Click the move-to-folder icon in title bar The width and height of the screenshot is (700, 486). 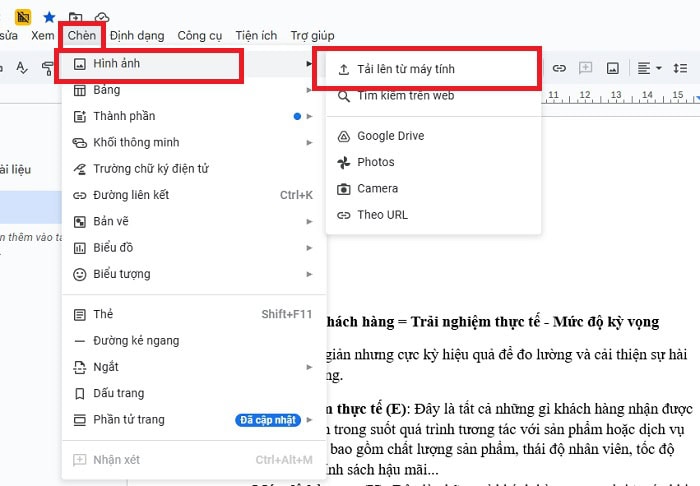[75, 17]
